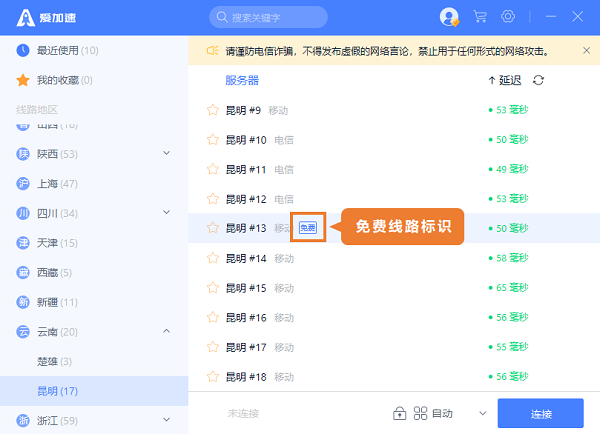600x434 pixels.
Task: Dismiss the yellow anti-fraud notice banner
Action: tap(586, 50)
